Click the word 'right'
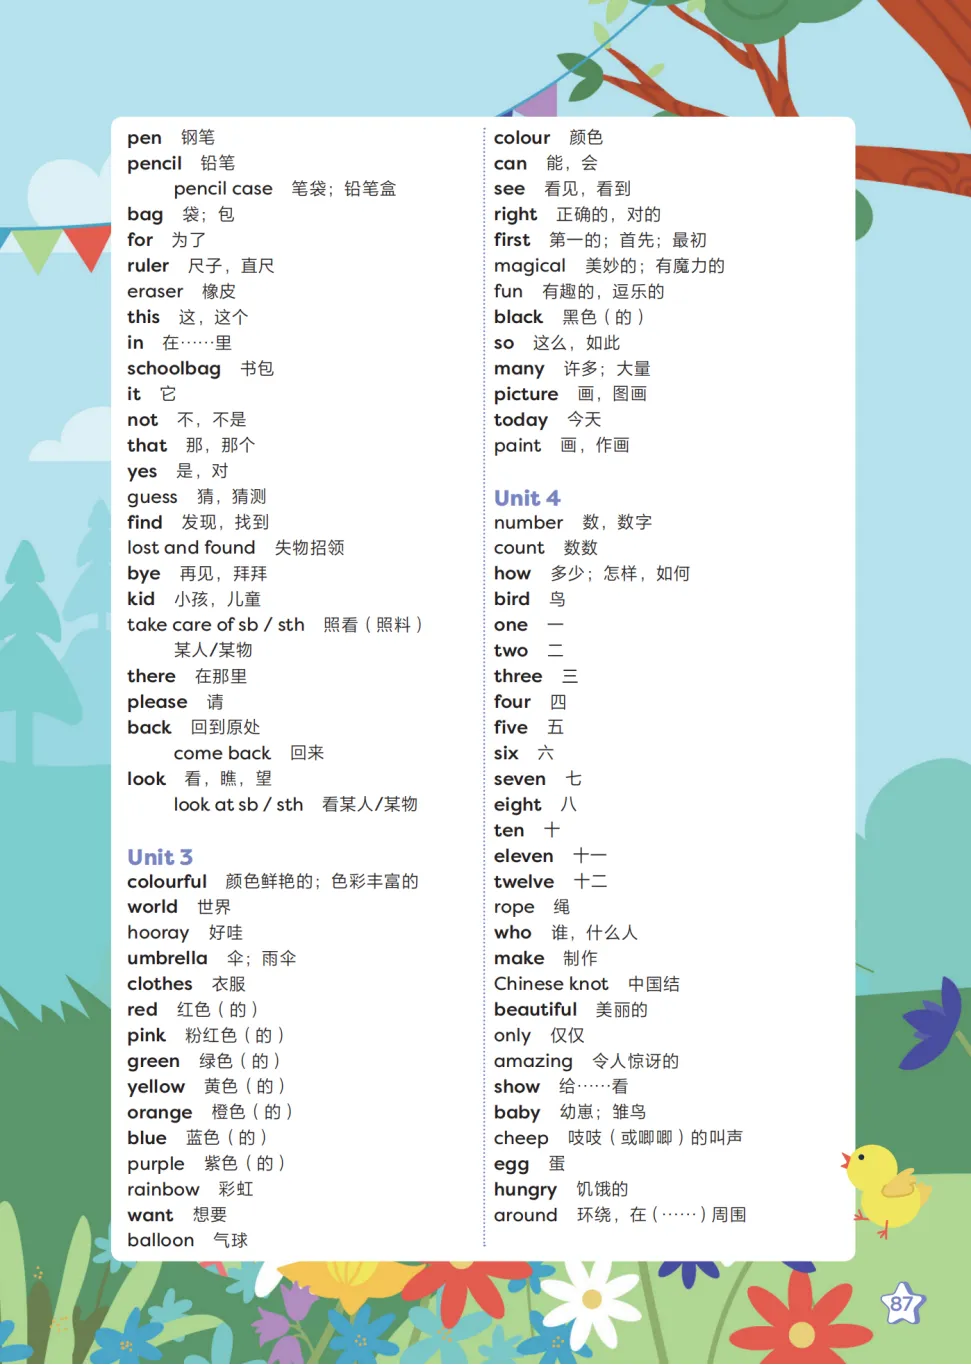Screen dimensions: 971x1365 (515, 215)
